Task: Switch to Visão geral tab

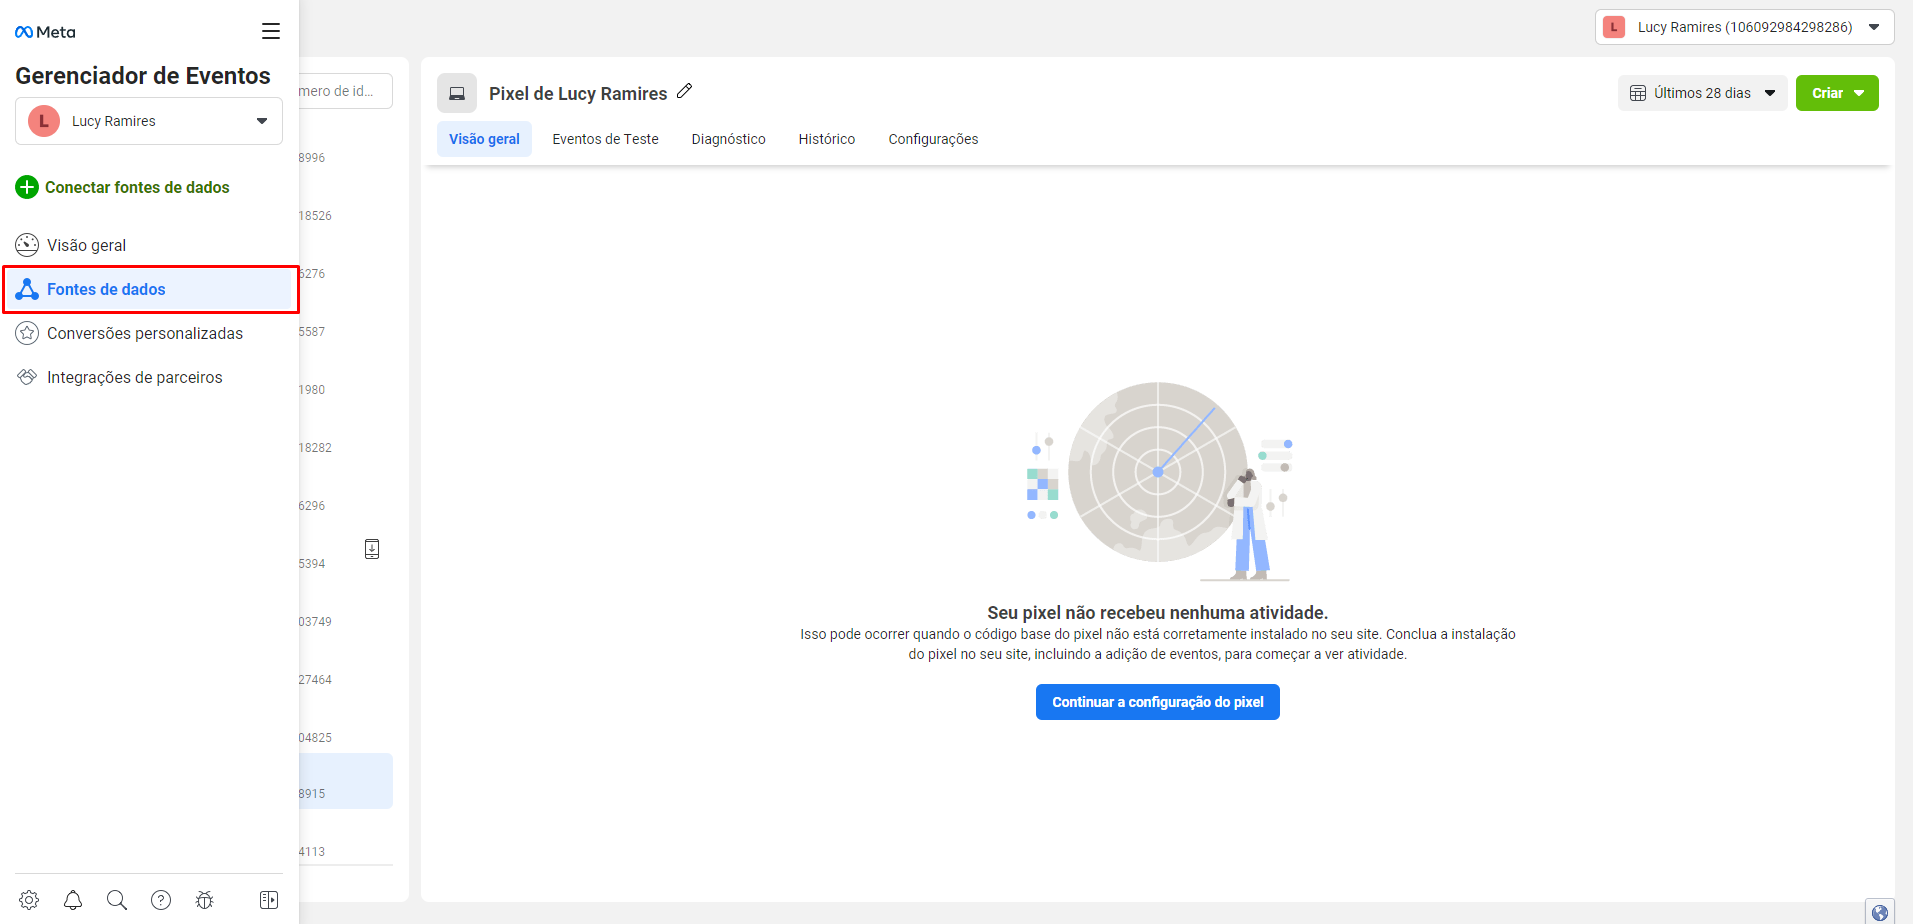Action: [484, 139]
